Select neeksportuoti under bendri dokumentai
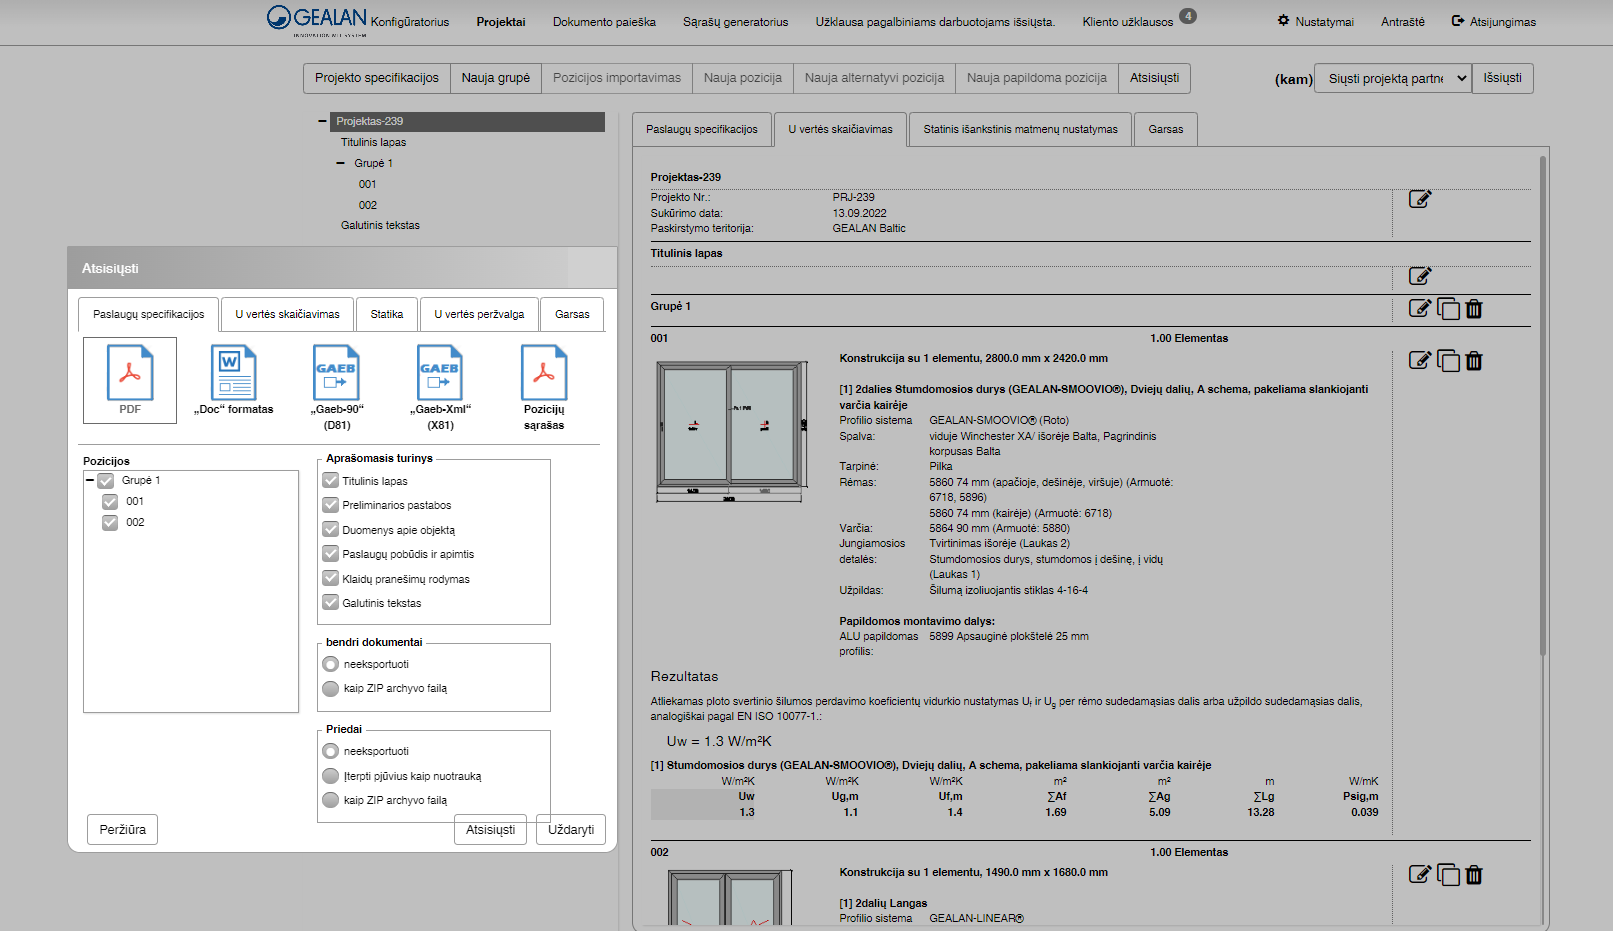Viewport: 1613px width, 931px height. [x=331, y=664]
